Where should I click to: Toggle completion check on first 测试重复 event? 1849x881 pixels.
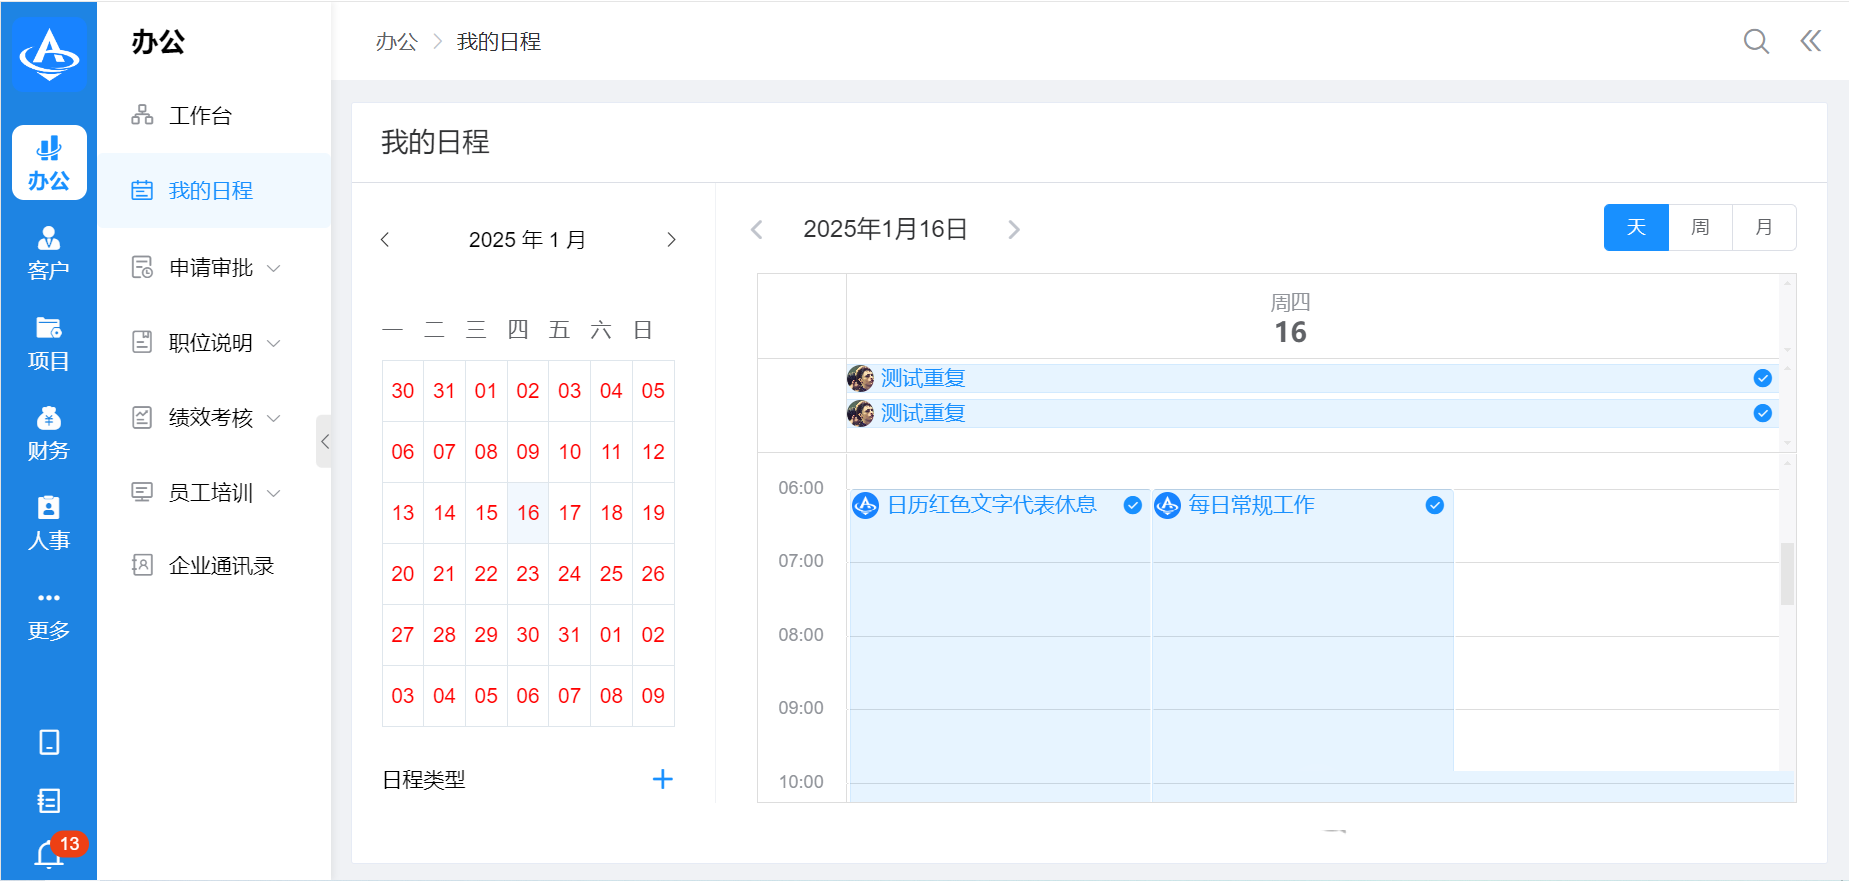click(1763, 378)
